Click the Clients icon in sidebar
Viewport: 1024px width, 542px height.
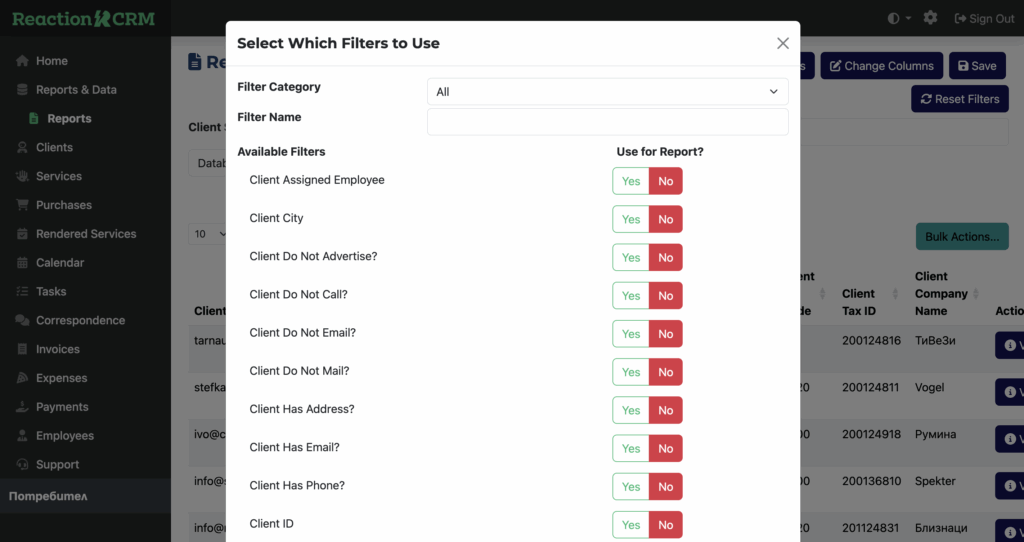click(22, 147)
